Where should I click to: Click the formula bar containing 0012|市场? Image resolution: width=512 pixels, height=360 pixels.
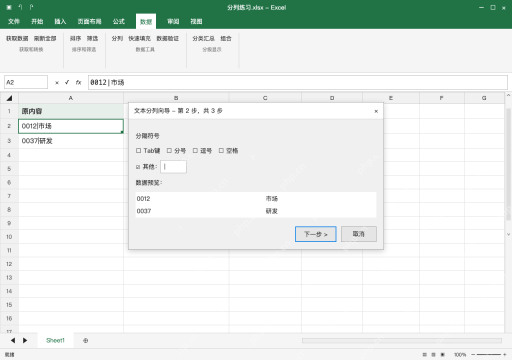(298, 82)
